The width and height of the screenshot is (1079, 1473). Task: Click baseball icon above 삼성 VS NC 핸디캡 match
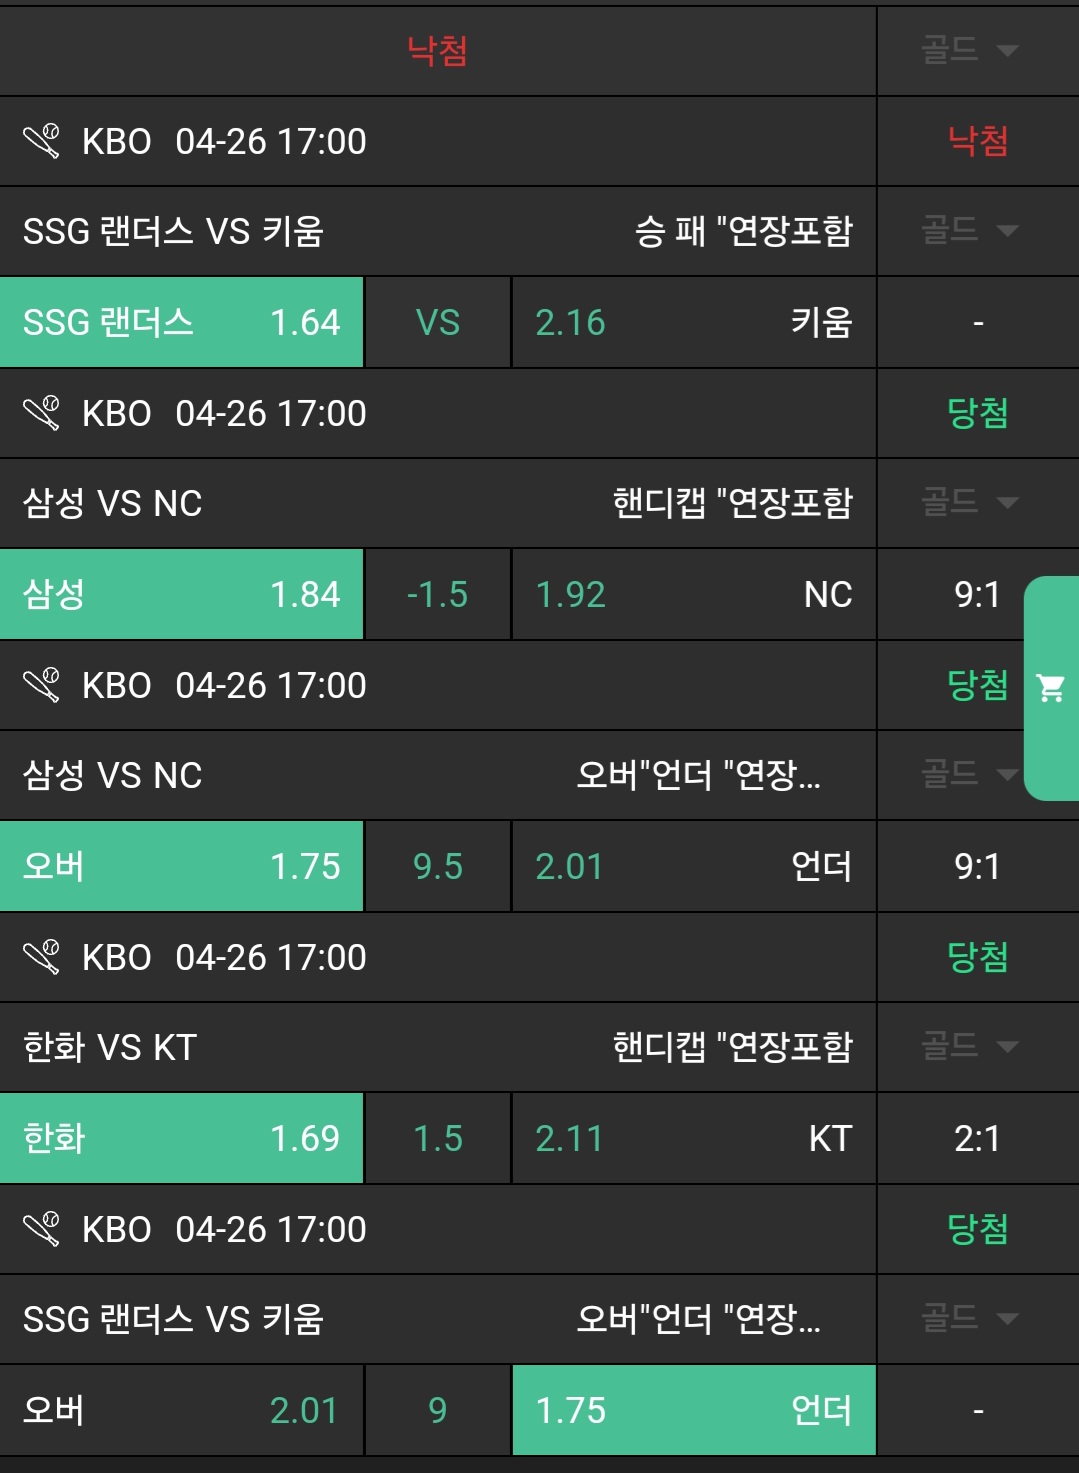tap(42, 413)
